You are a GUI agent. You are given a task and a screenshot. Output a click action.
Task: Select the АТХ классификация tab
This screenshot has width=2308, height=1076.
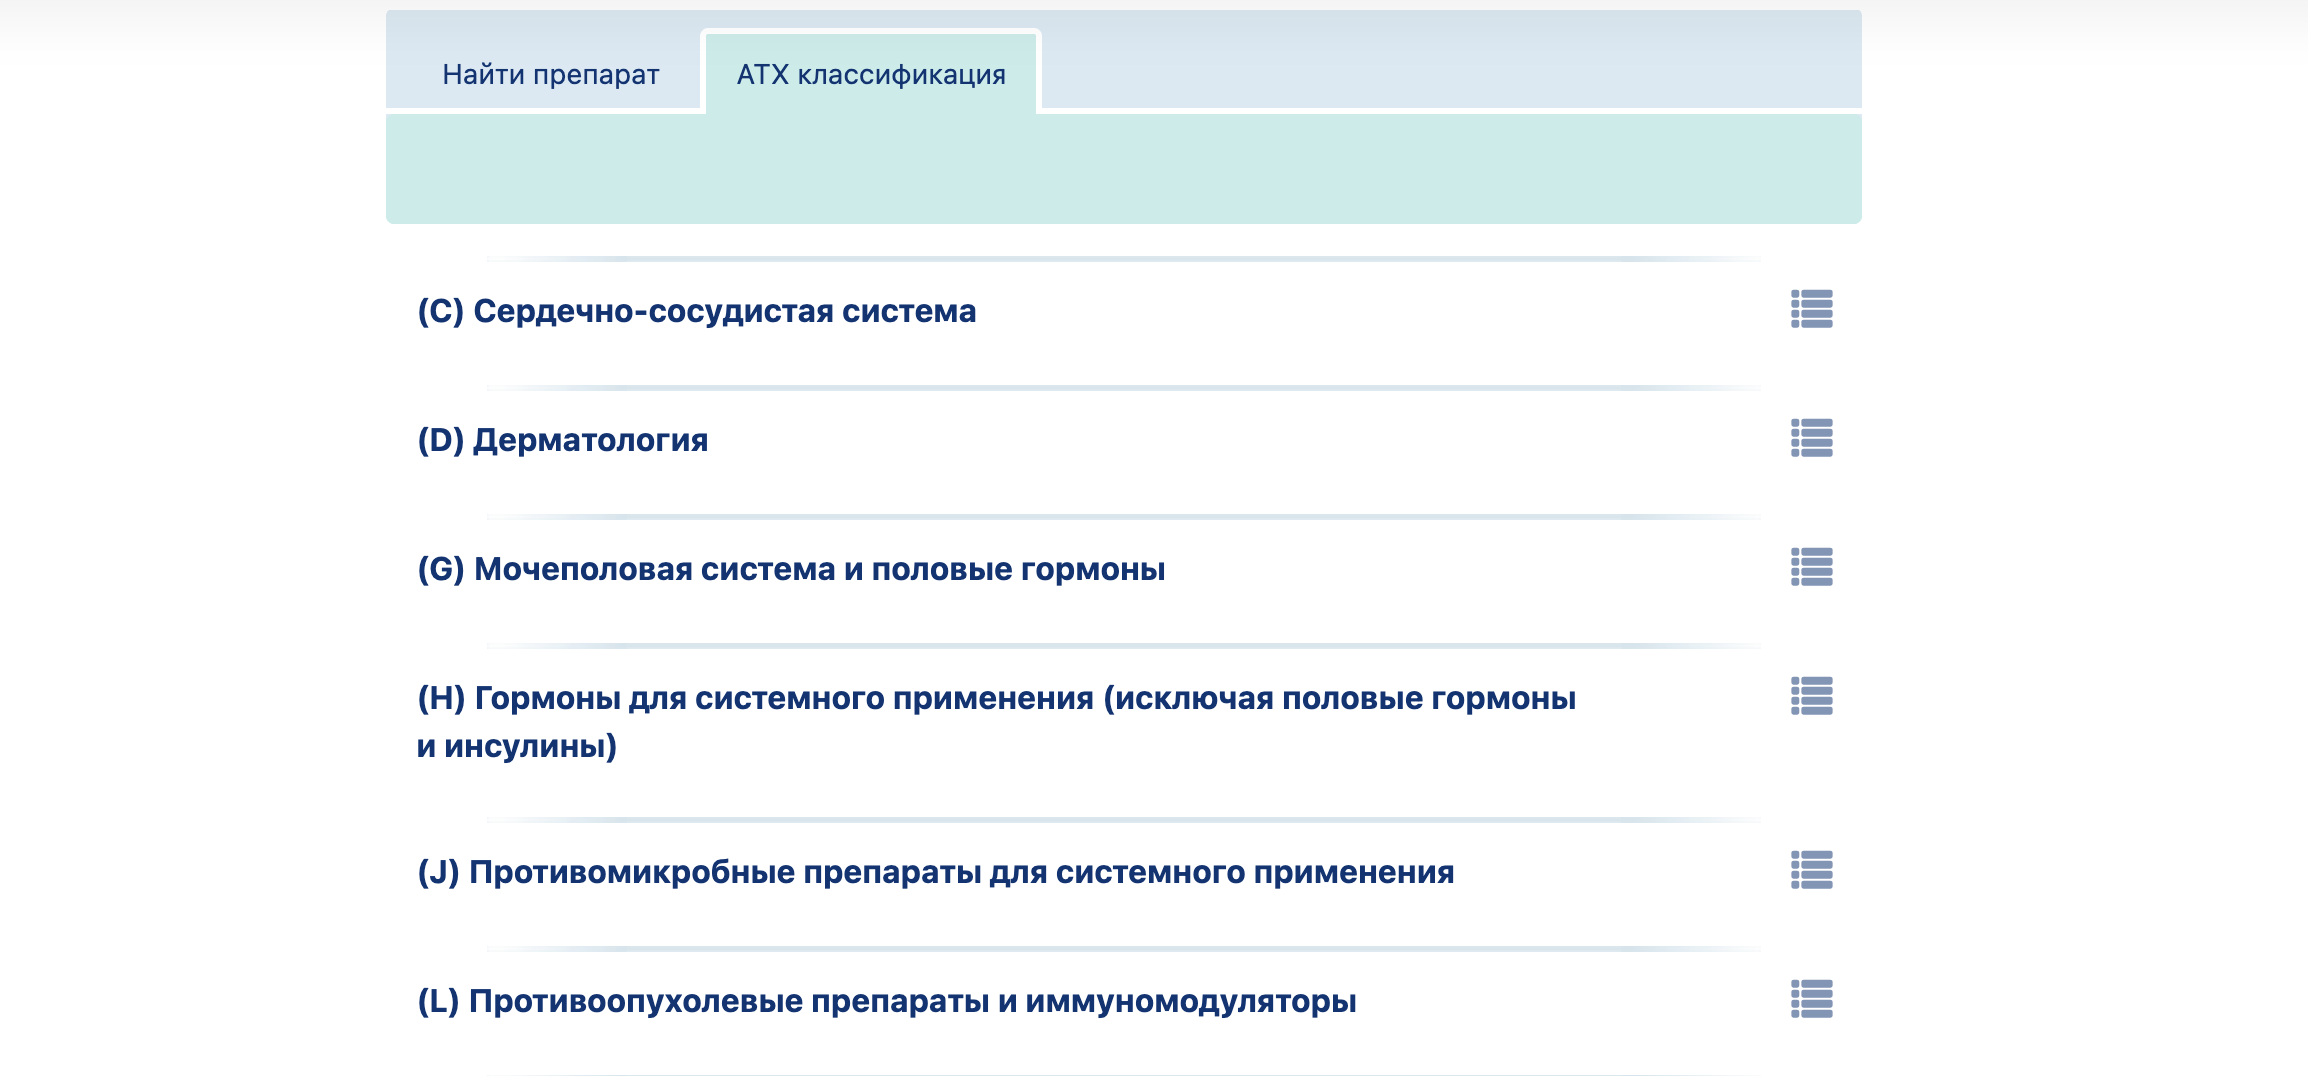[871, 75]
